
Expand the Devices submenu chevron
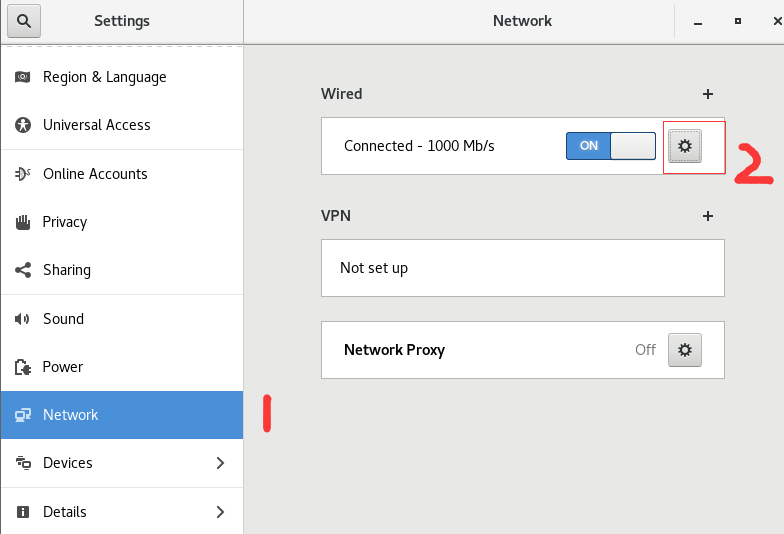coord(220,463)
